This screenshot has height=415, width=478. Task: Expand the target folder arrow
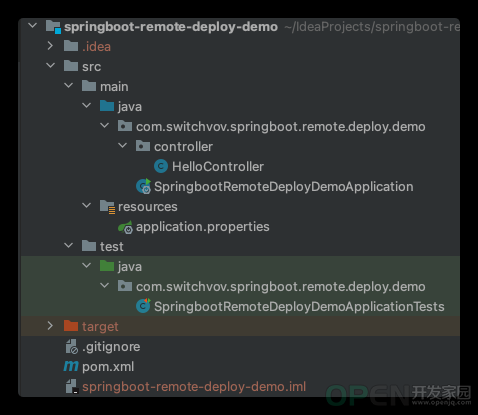pos(50,326)
